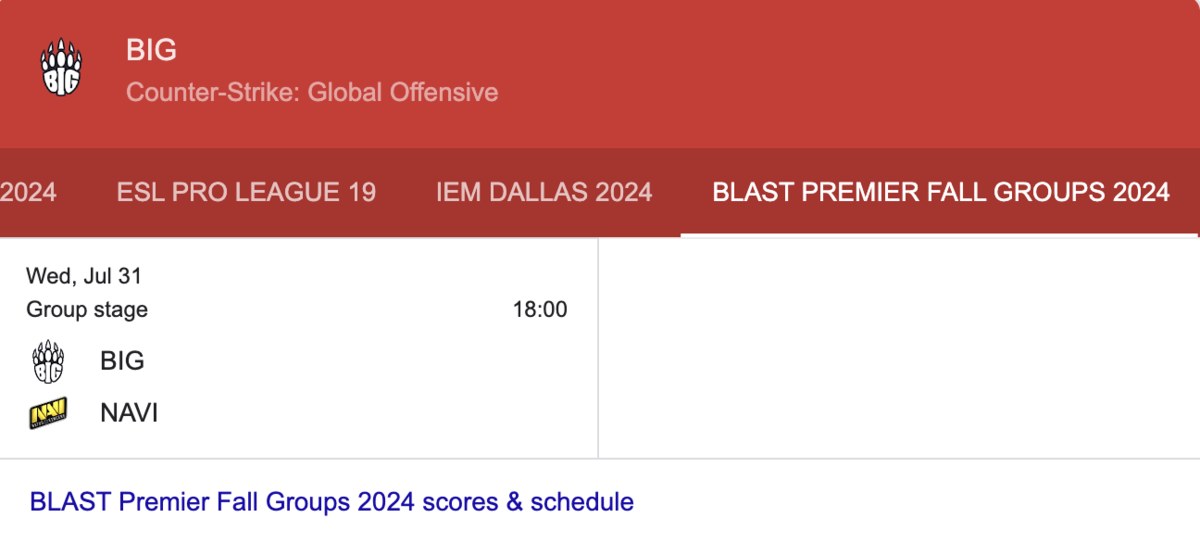Click the yellow NAVI team logo
The image size is (1200, 543).
(48, 413)
